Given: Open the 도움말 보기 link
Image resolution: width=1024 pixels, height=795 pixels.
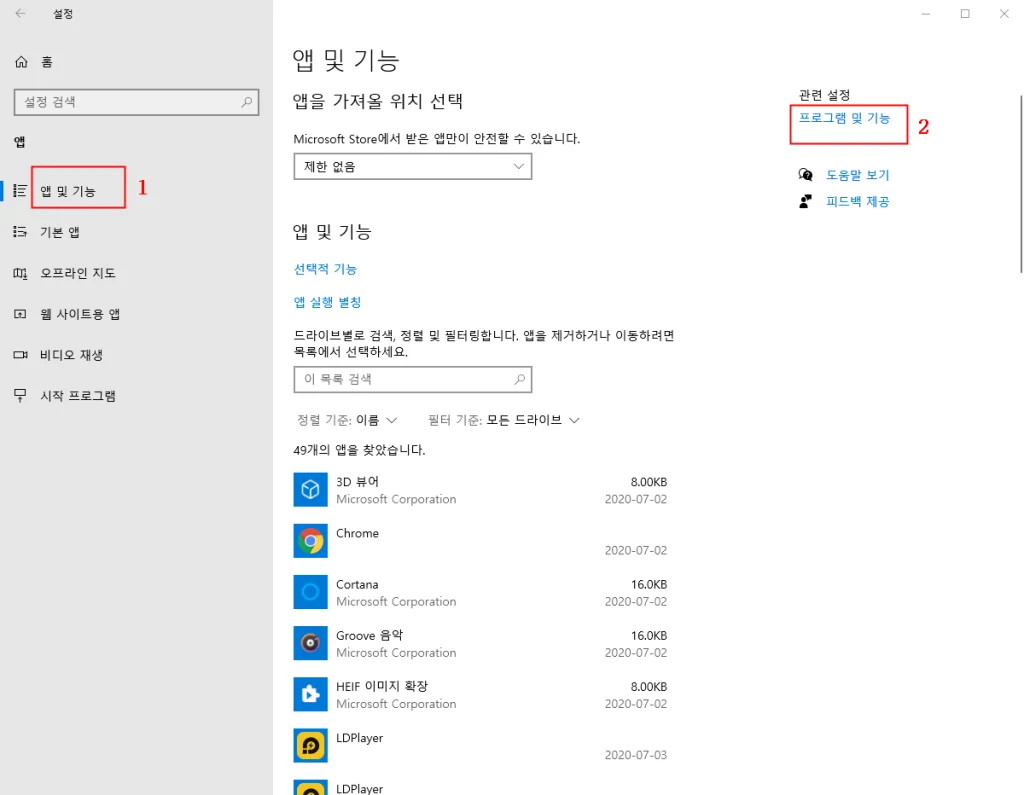Looking at the screenshot, I should pos(857,175).
